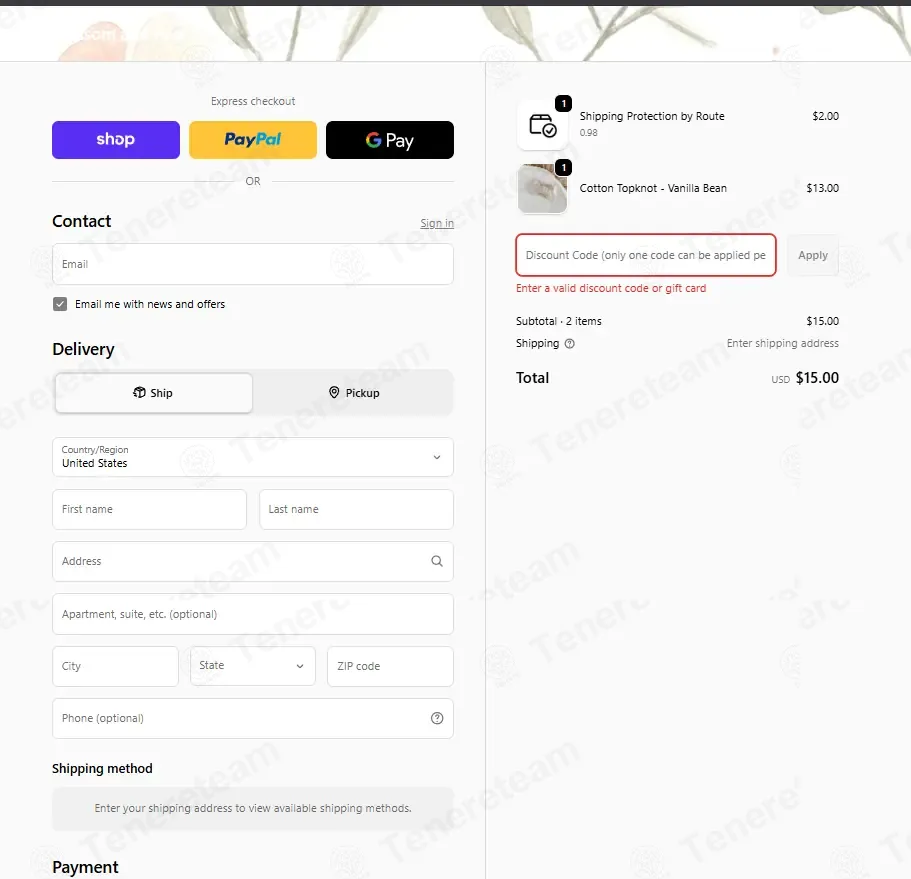This screenshot has height=879, width=911.
Task: Click the Shipping Protection by Route icon
Action: pos(543,125)
